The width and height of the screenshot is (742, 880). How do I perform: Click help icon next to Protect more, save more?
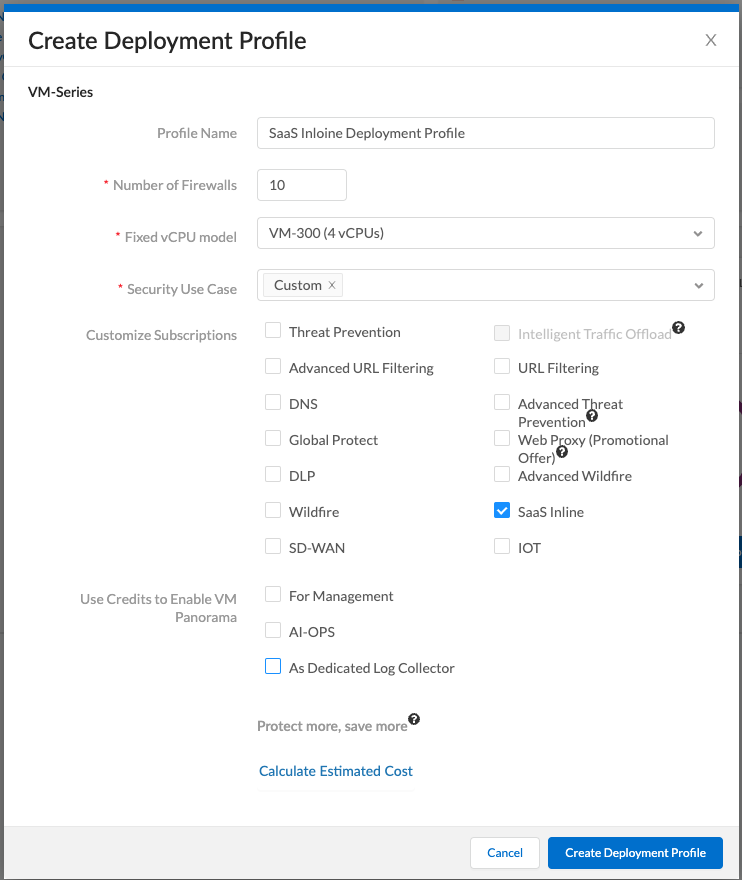point(414,719)
